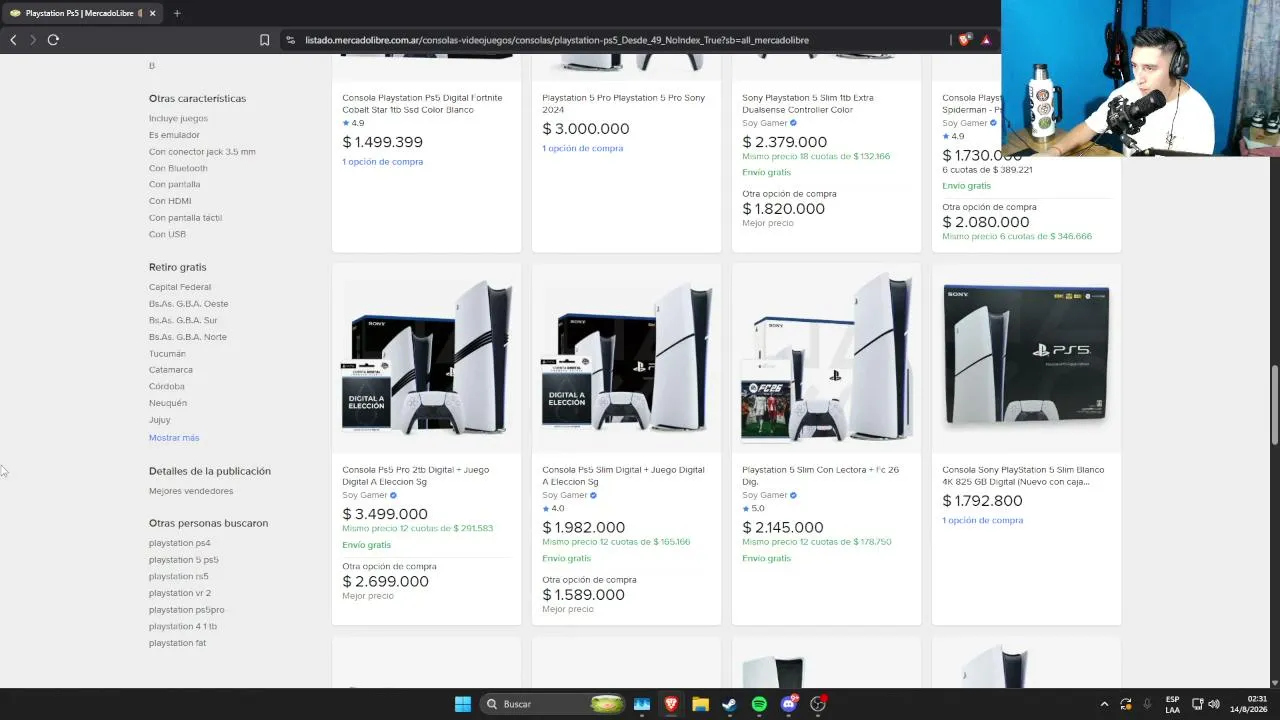Open Brave Shields lion icon
Image resolution: width=1280 pixels, height=720 pixels.
(x=964, y=40)
